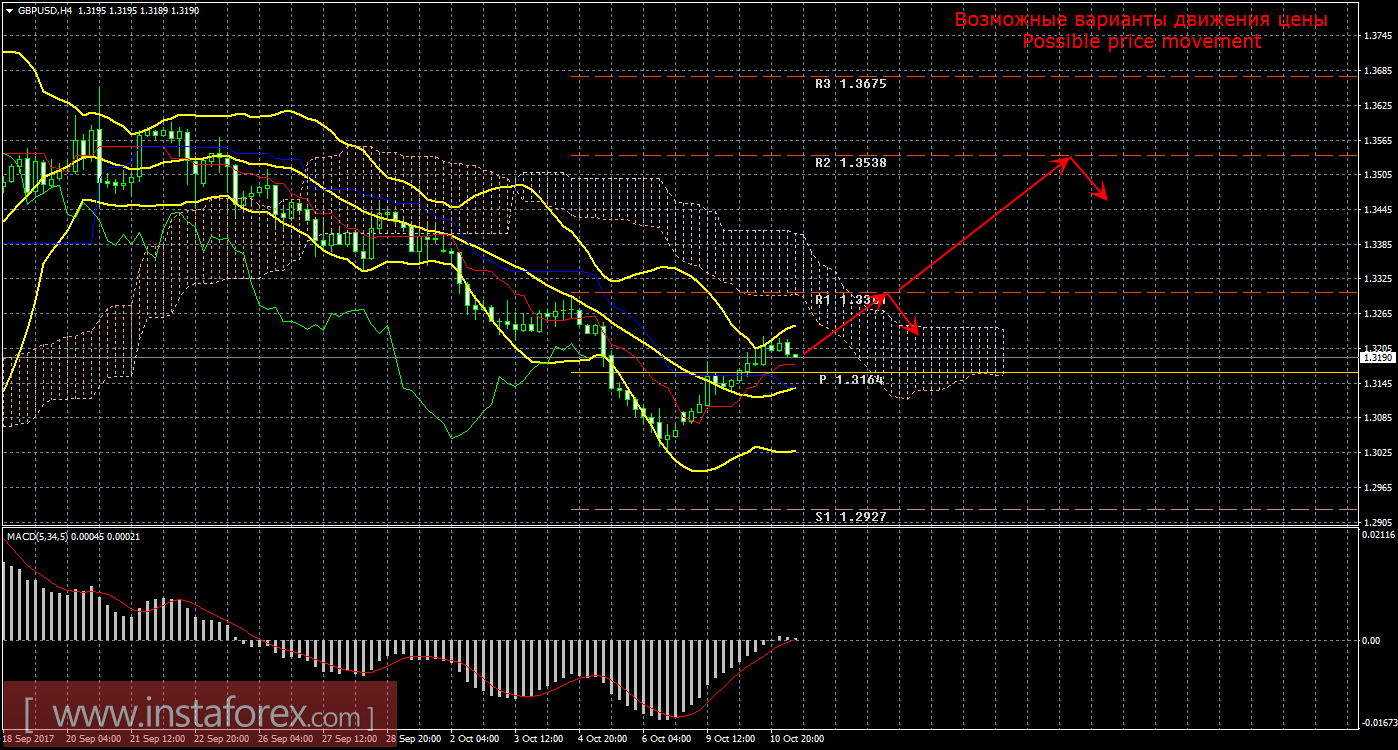
Task: Click the 'Possible price movement' English caption
Action: 1141,42
